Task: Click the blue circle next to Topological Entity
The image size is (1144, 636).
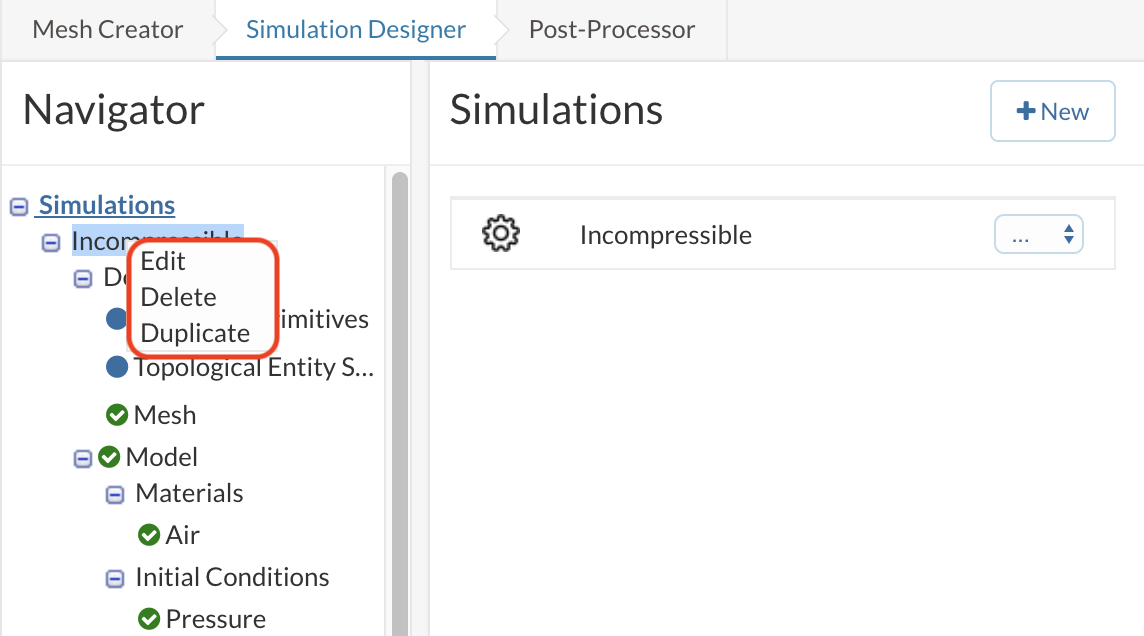Action: point(117,367)
